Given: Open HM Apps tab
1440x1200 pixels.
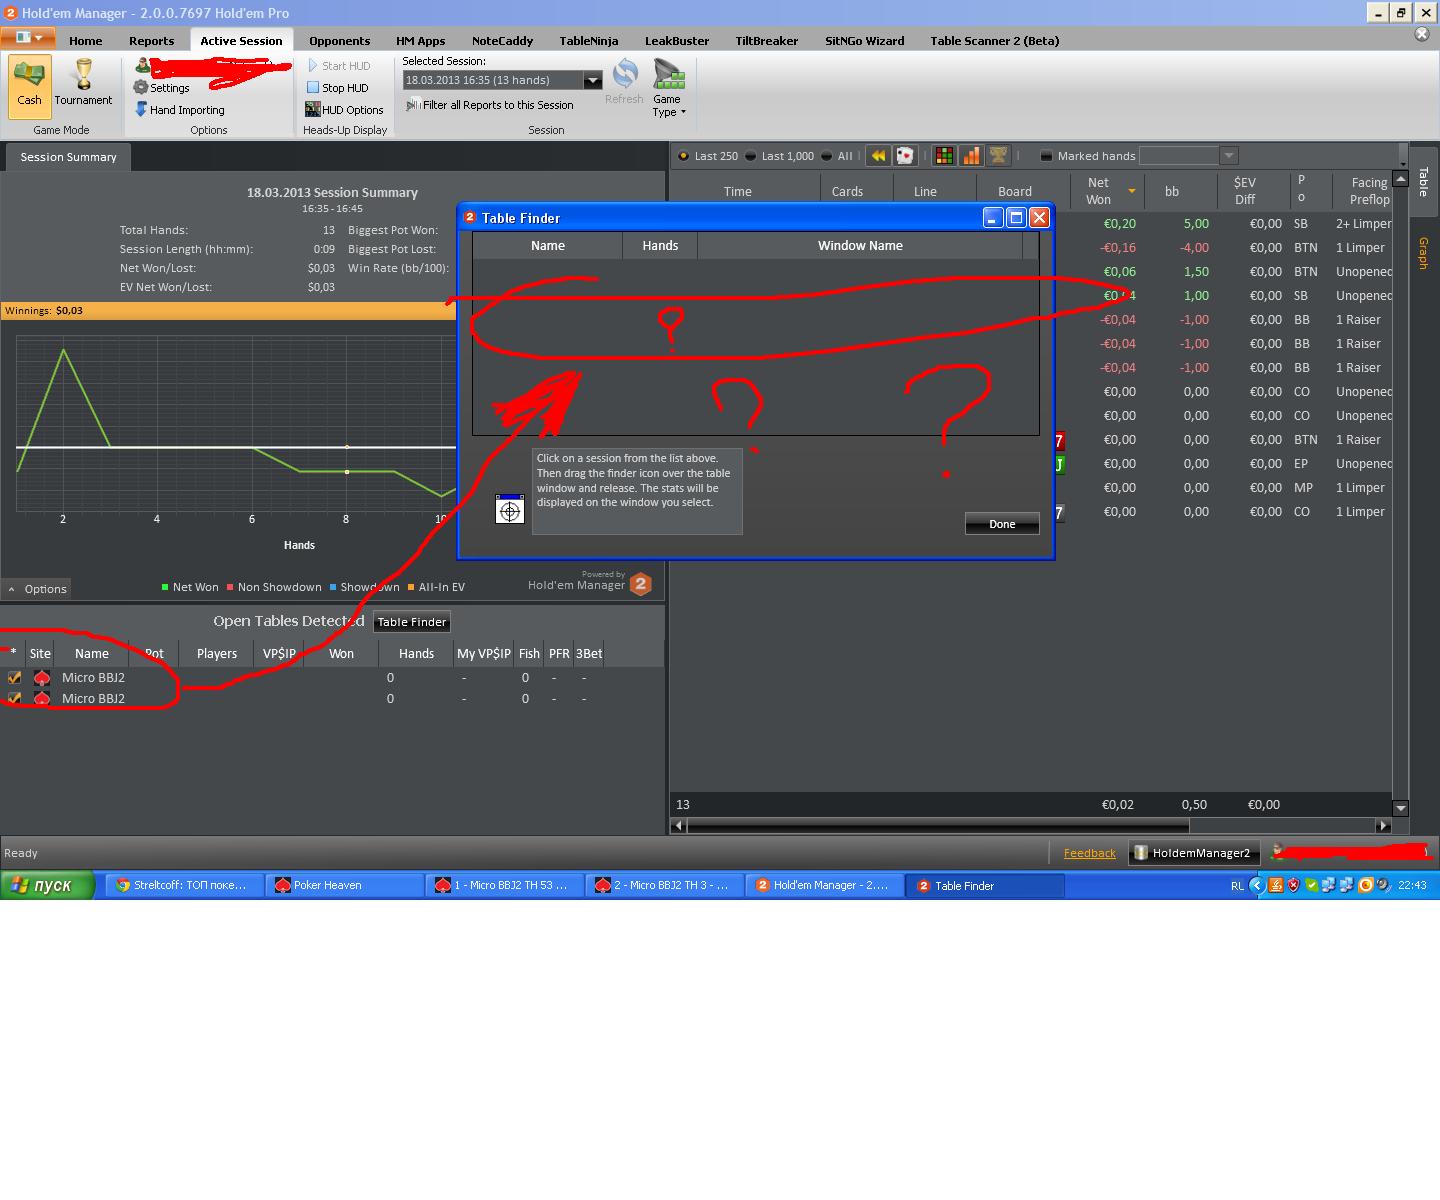Looking at the screenshot, I should coord(420,41).
